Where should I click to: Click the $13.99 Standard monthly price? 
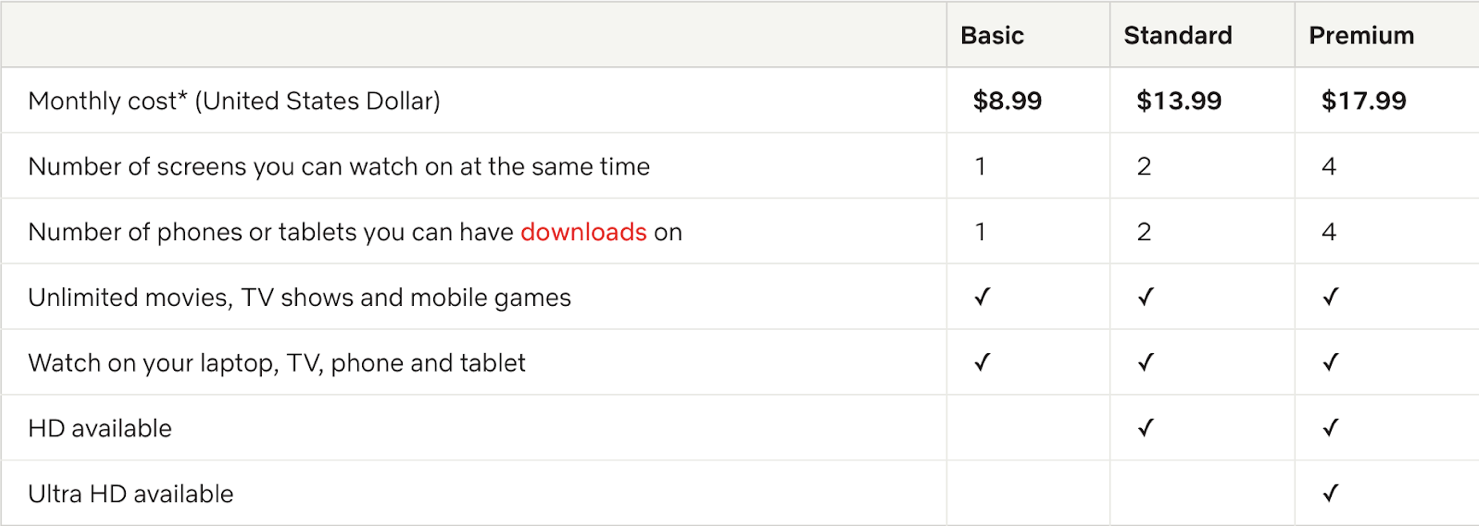tap(1179, 101)
